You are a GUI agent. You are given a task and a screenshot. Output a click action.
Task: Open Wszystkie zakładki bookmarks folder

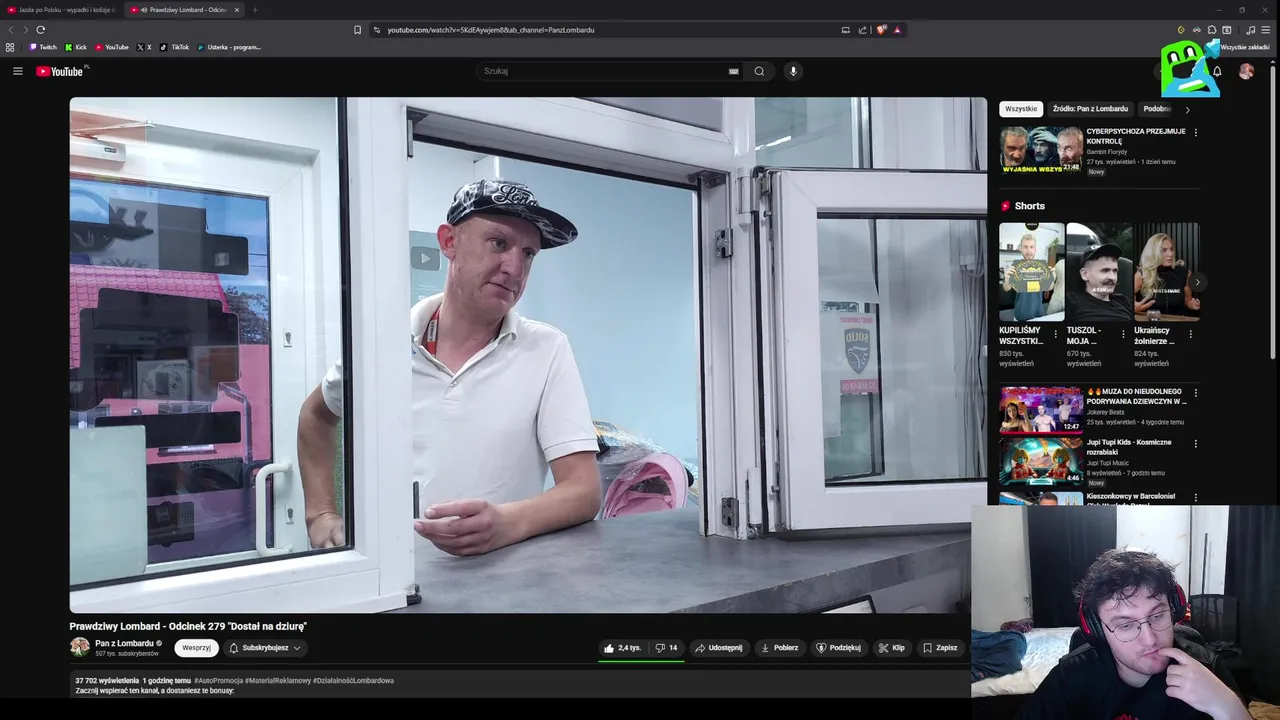click(x=1244, y=47)
